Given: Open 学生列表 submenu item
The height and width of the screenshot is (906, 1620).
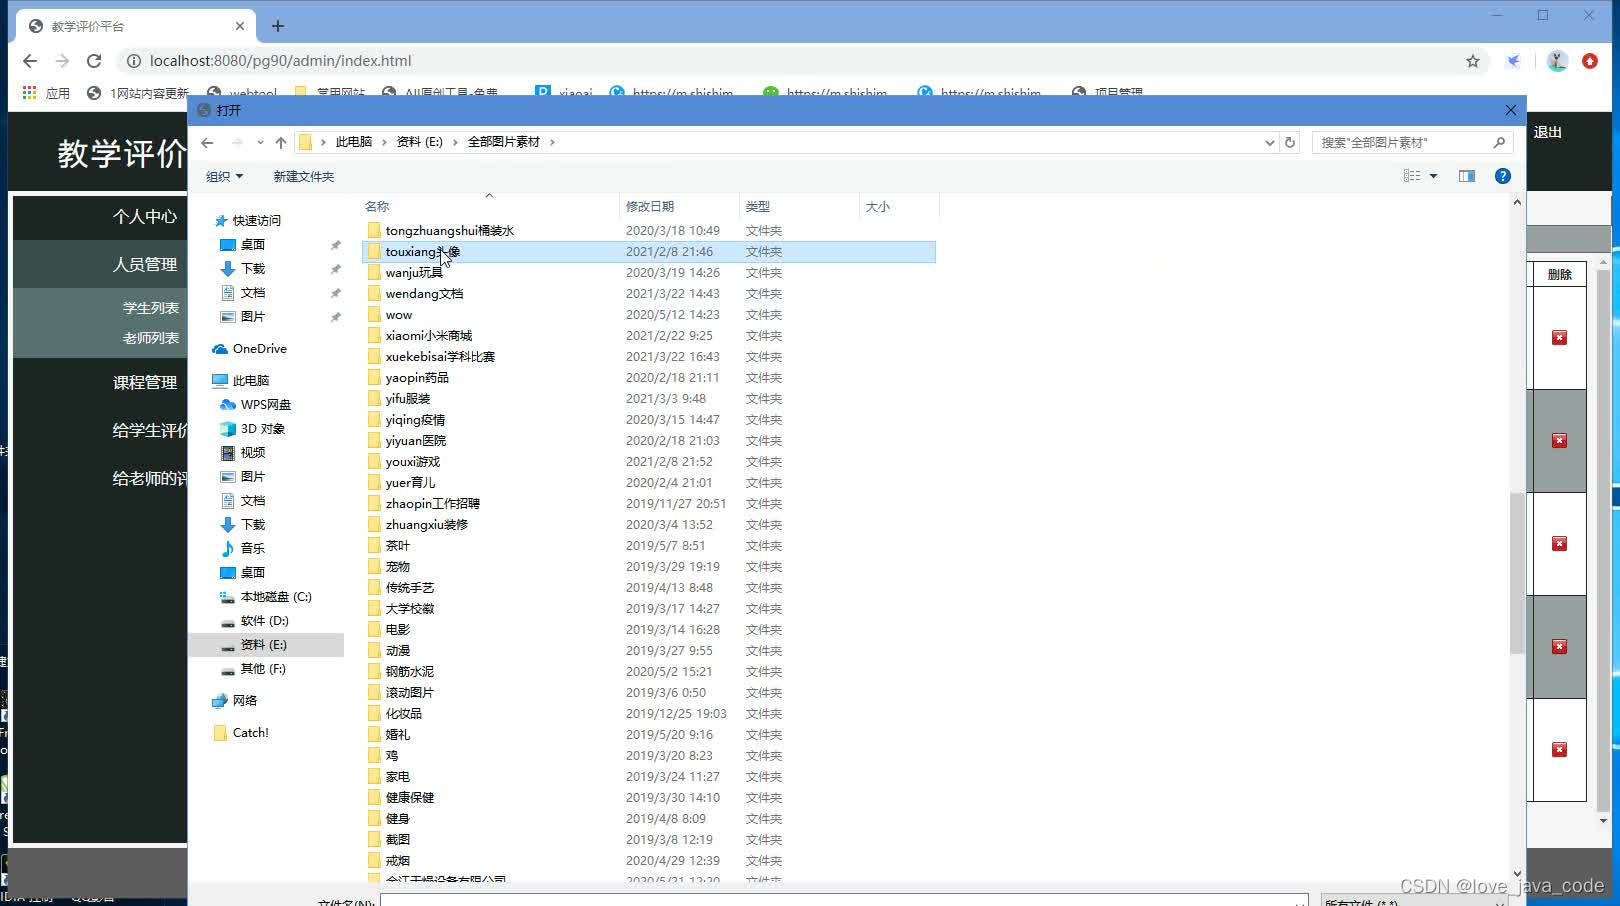Looking at the screenshot, I should pos(151,308).
